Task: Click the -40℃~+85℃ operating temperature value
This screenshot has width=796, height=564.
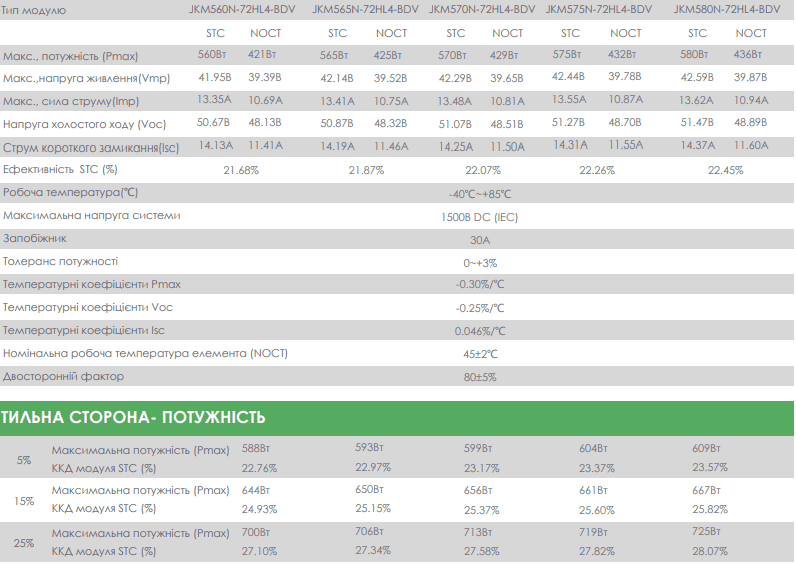Action: tap(479, 193)
